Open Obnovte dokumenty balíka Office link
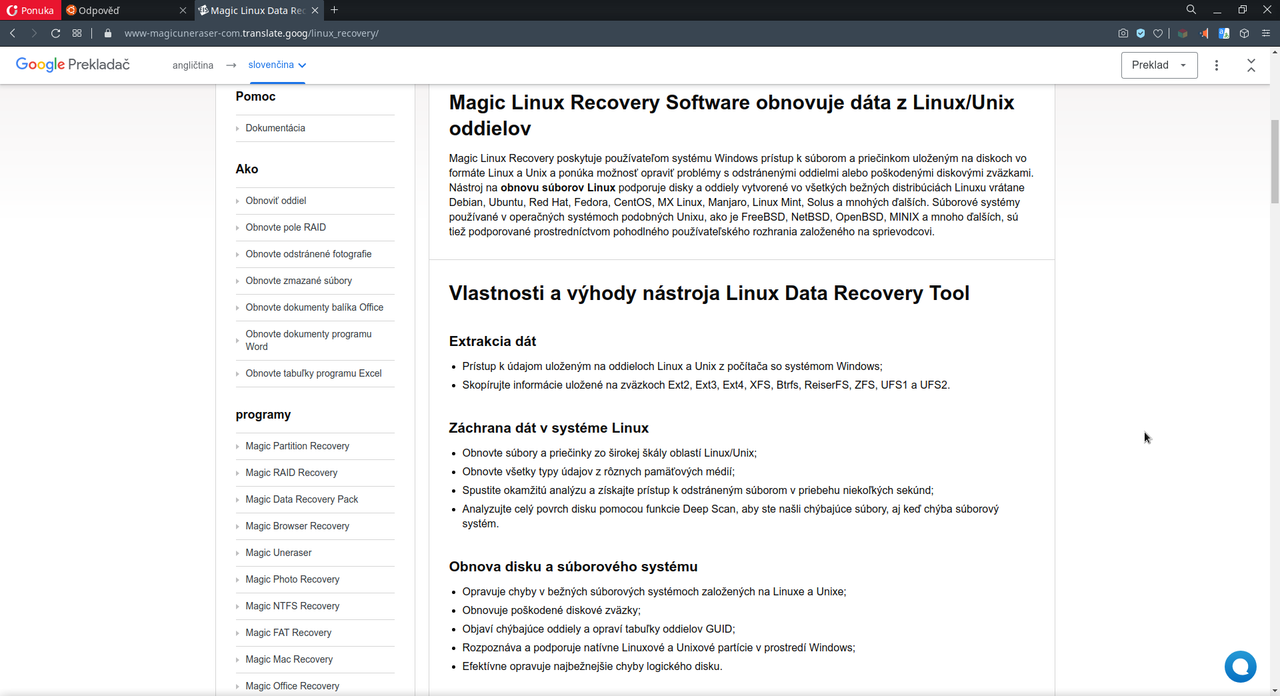This screenshot has height=696, width=1280. (x=314, y=308)
